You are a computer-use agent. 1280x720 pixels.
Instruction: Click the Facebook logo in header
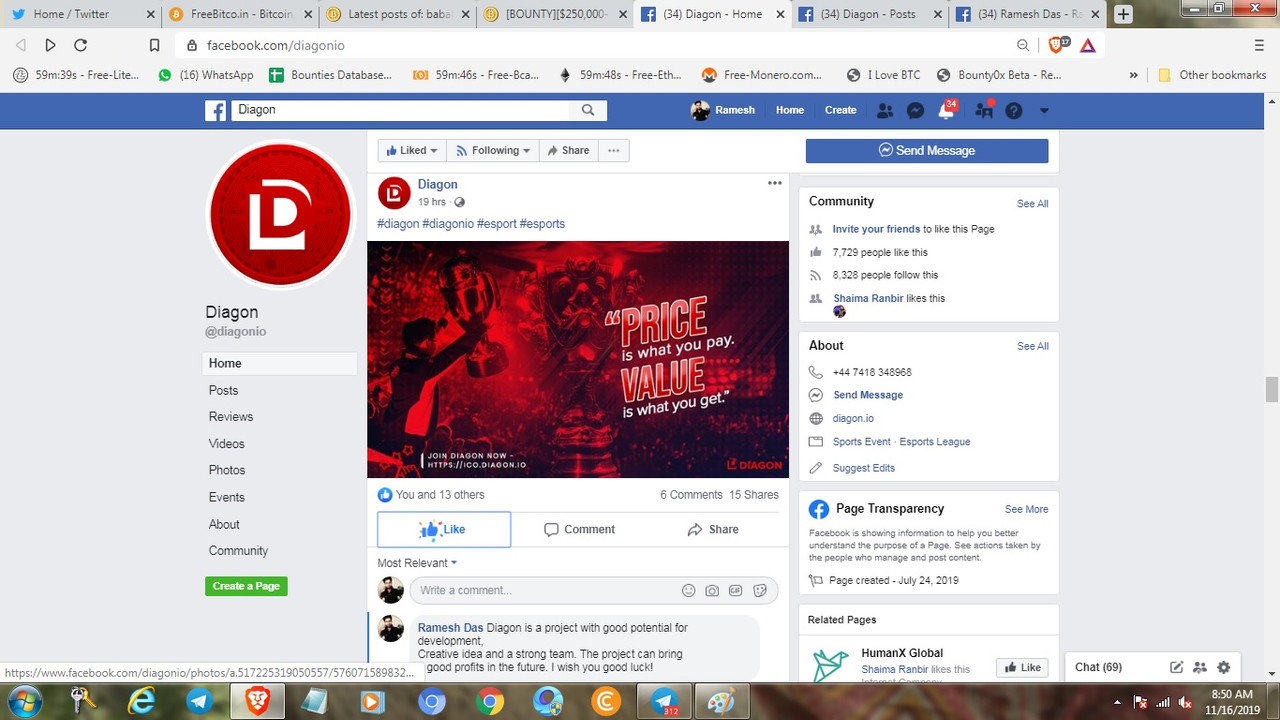(x=216, y=110)
